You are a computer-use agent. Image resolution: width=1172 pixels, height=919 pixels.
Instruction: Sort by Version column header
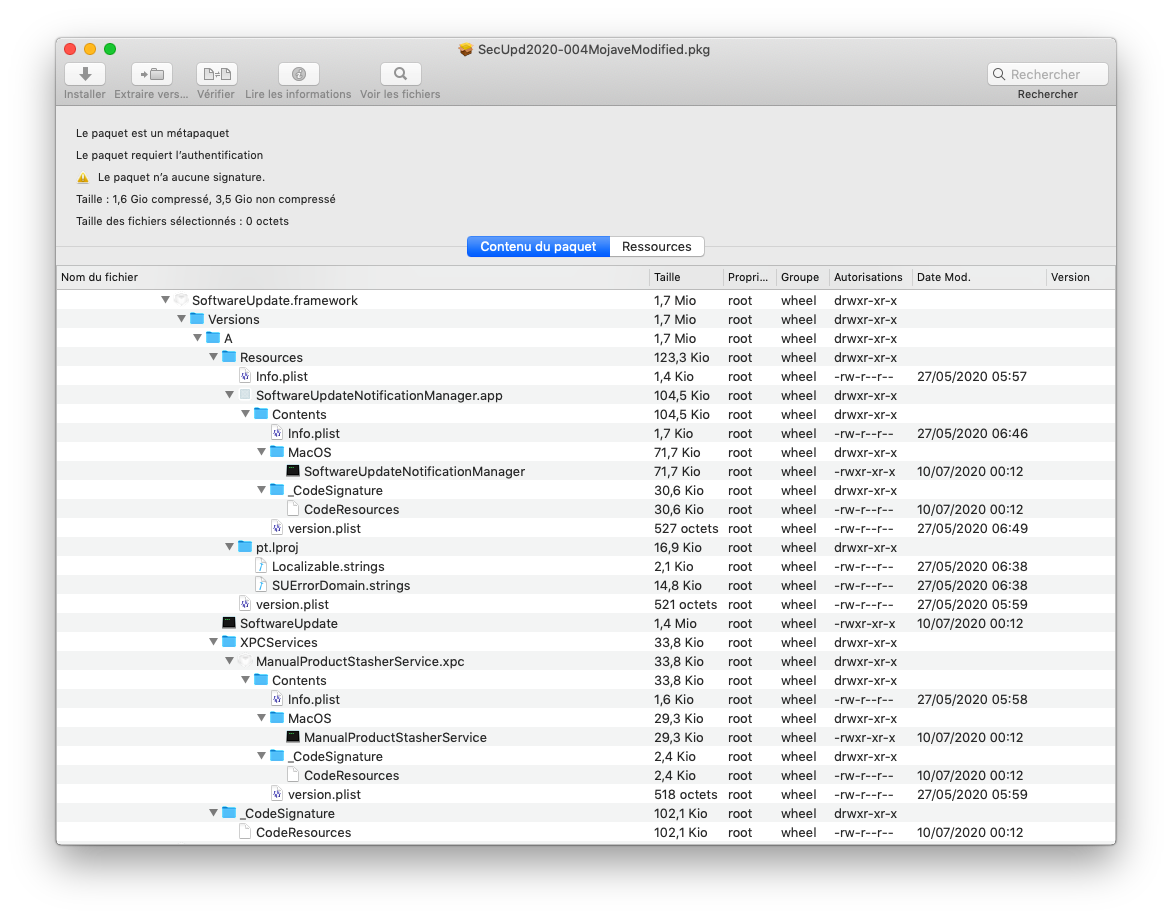1080,277
